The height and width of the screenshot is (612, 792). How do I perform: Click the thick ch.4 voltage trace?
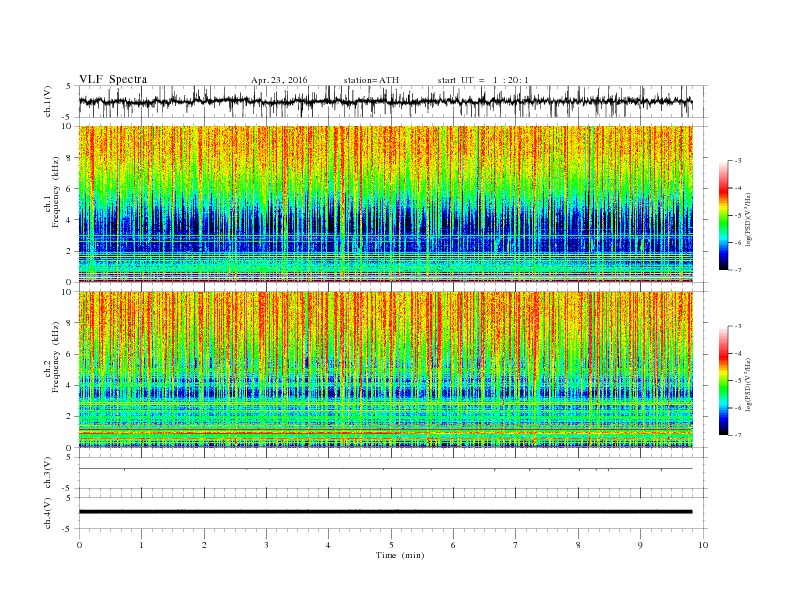pos(386,512)
